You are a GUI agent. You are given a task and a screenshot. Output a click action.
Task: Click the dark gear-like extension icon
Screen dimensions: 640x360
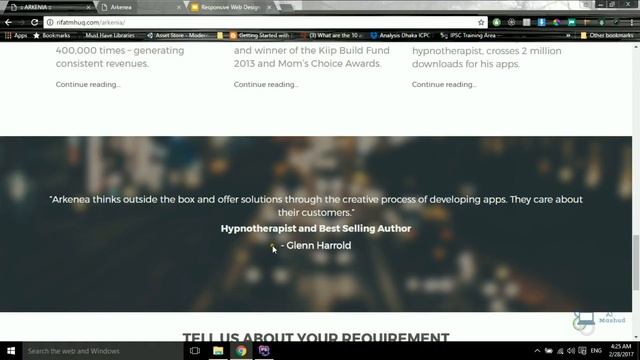coord(511,22)
